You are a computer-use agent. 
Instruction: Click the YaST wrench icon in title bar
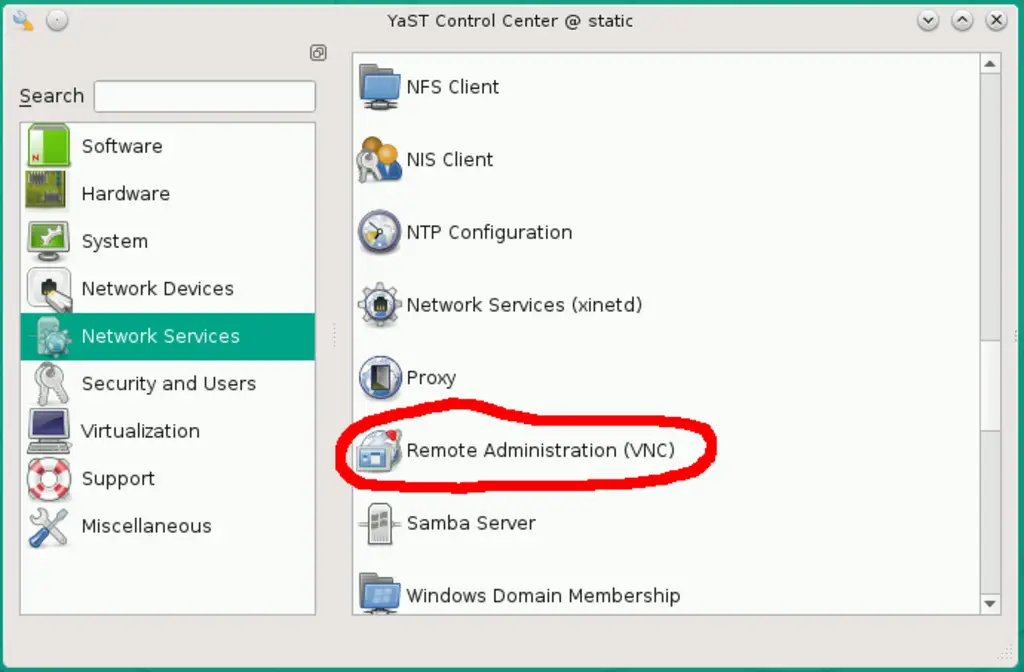(x=23, y=21)
